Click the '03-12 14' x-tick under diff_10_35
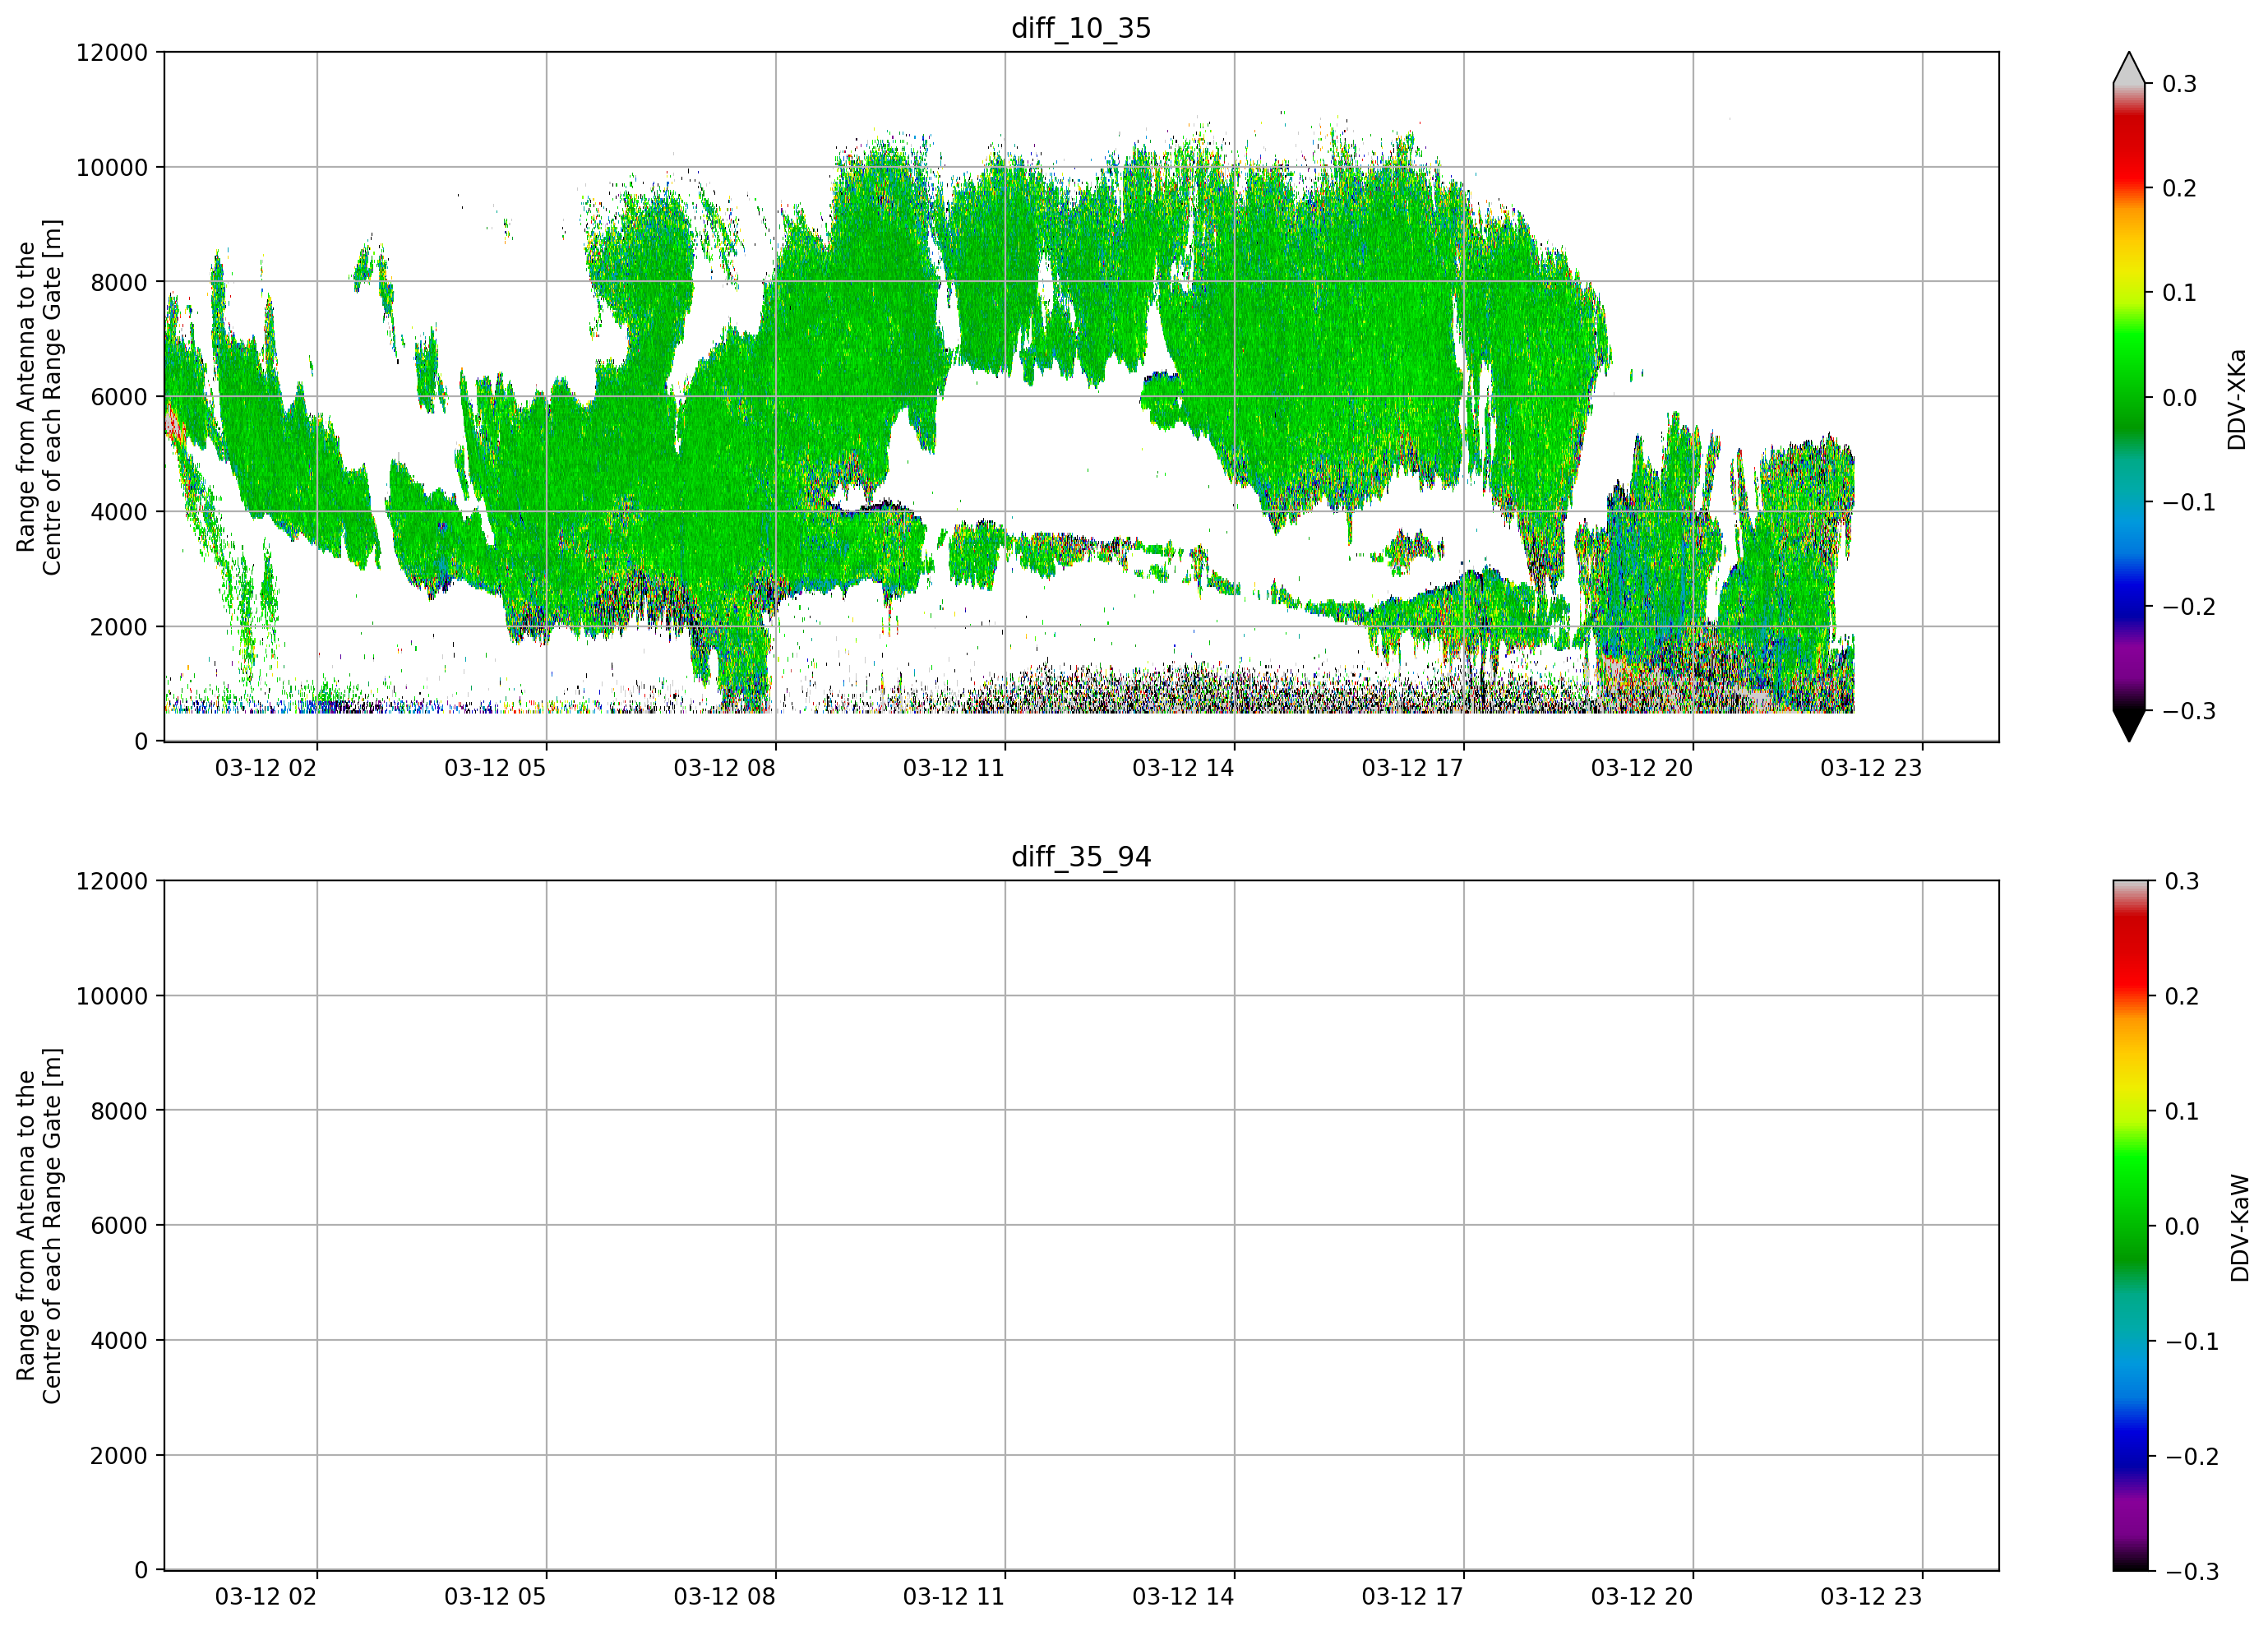This screenshot has height=1626, width=2268. 1183,768
